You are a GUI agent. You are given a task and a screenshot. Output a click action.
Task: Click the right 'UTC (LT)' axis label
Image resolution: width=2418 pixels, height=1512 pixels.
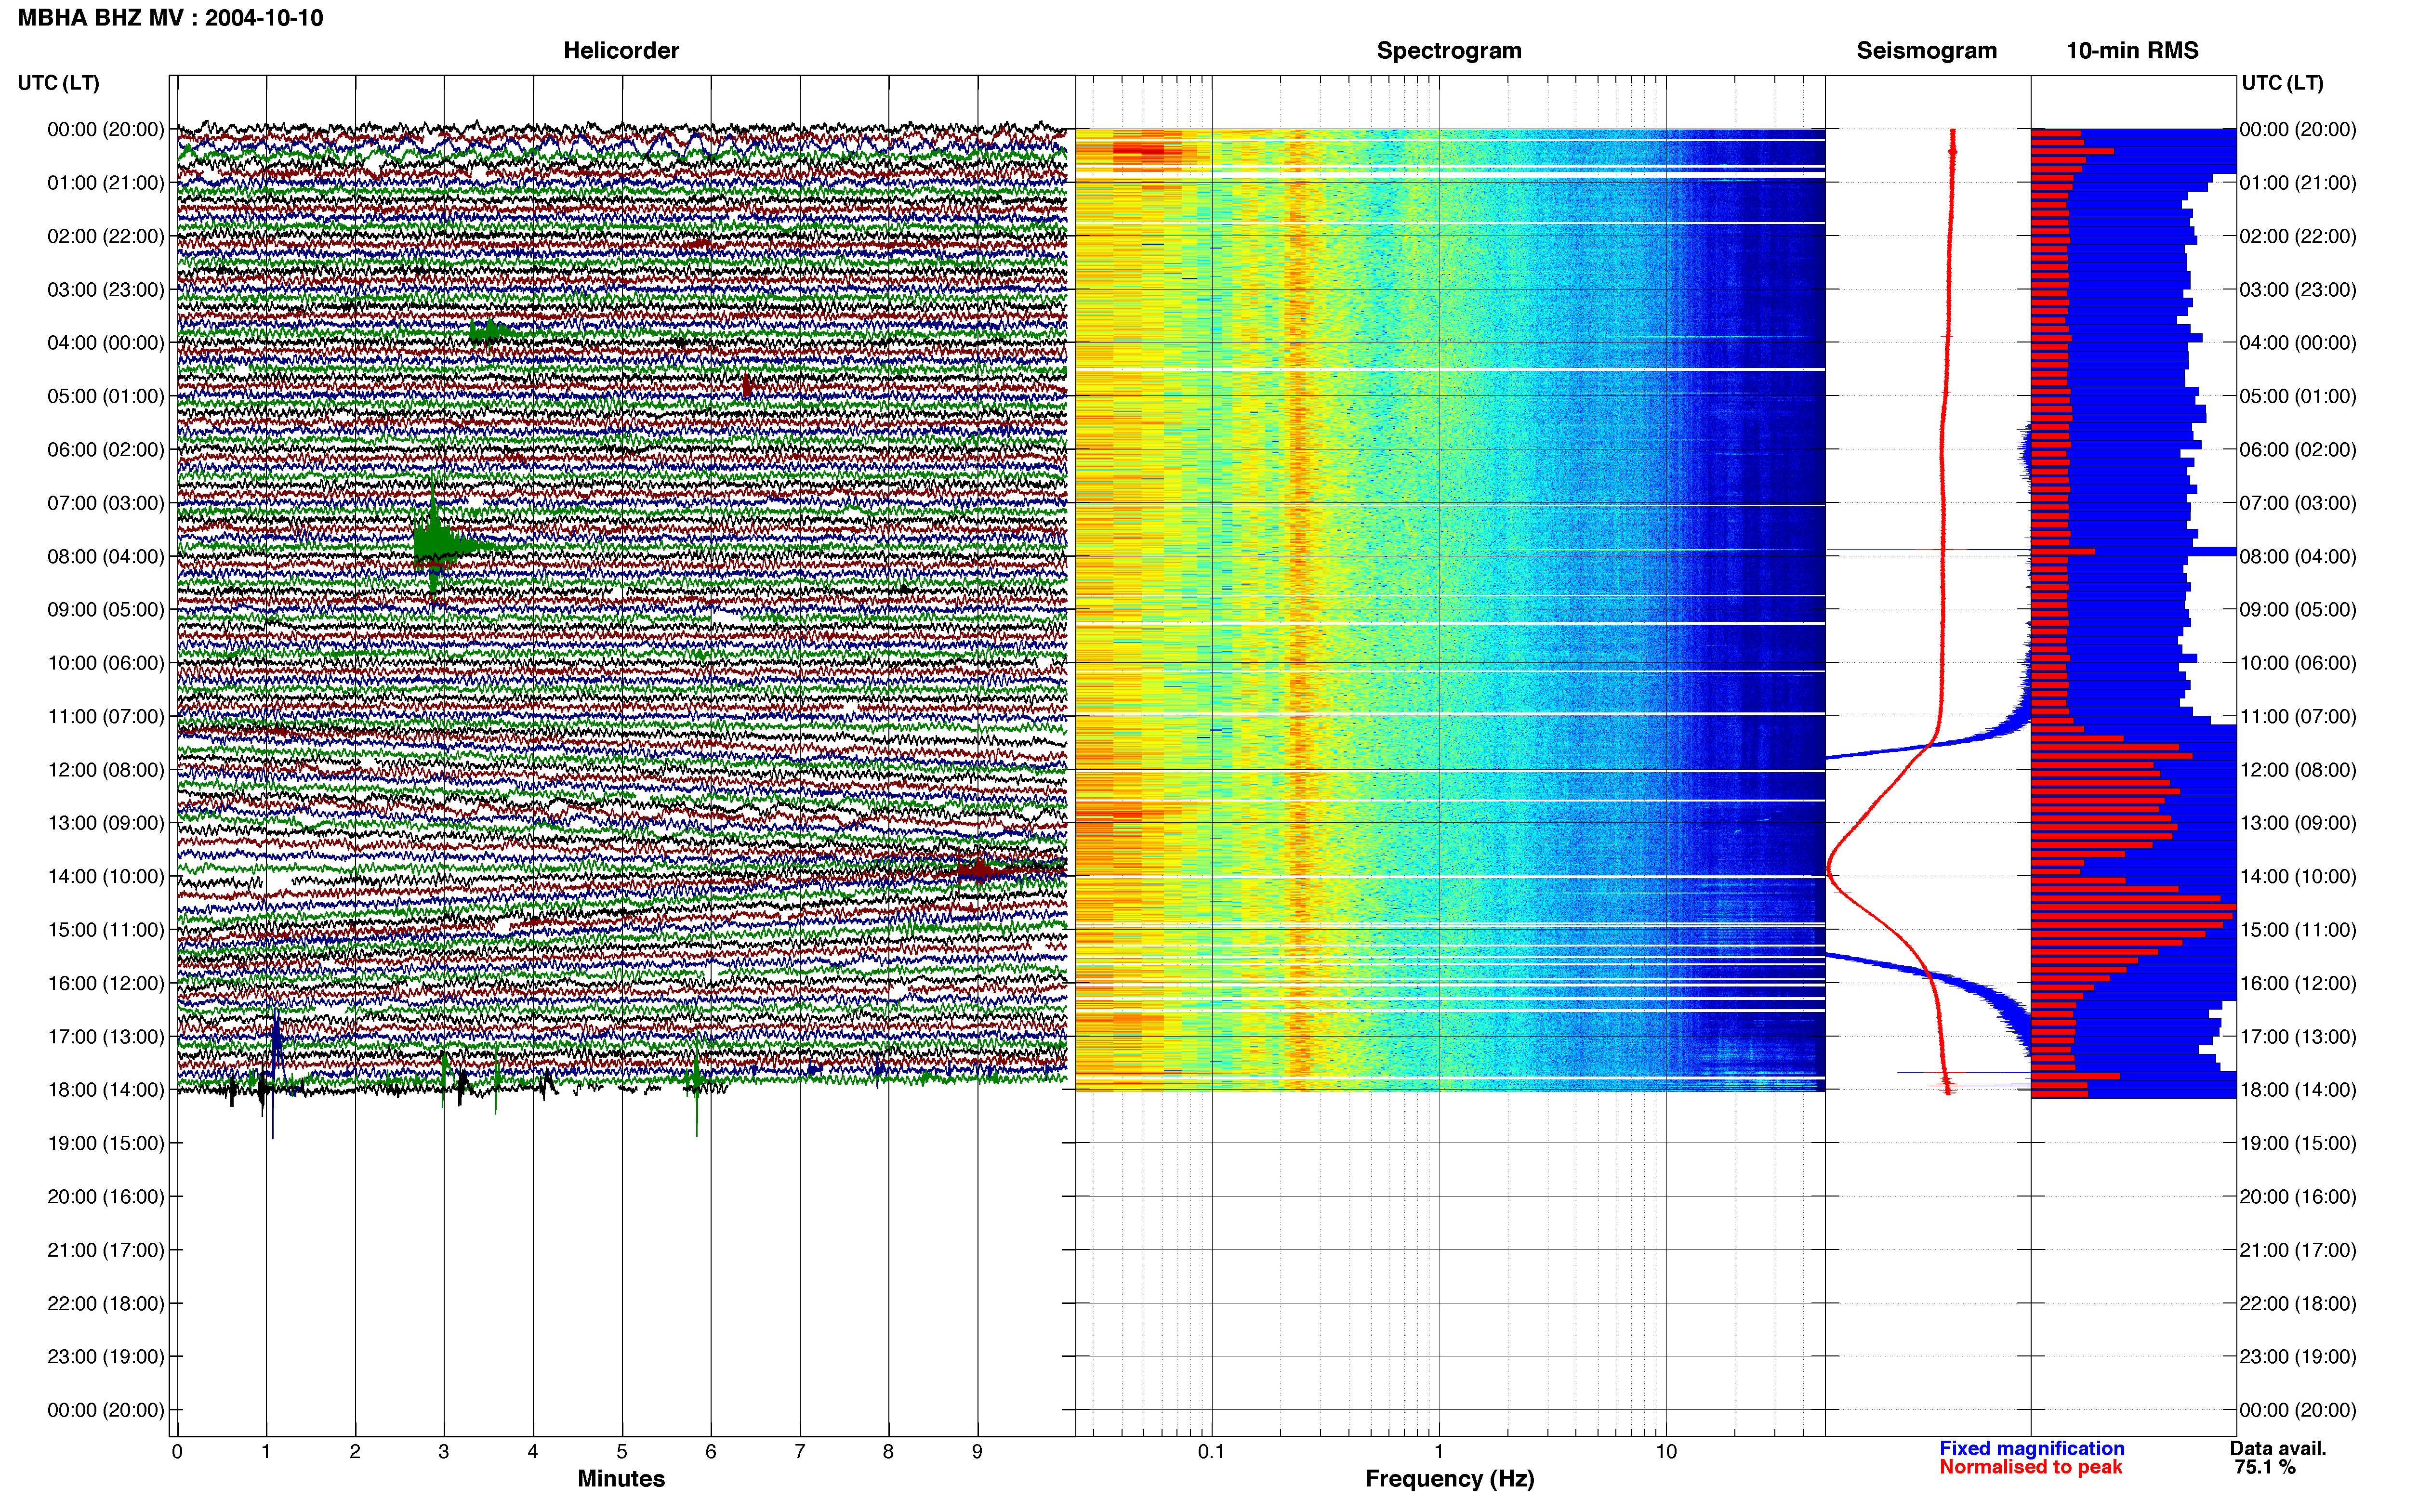coord(2283,83)
